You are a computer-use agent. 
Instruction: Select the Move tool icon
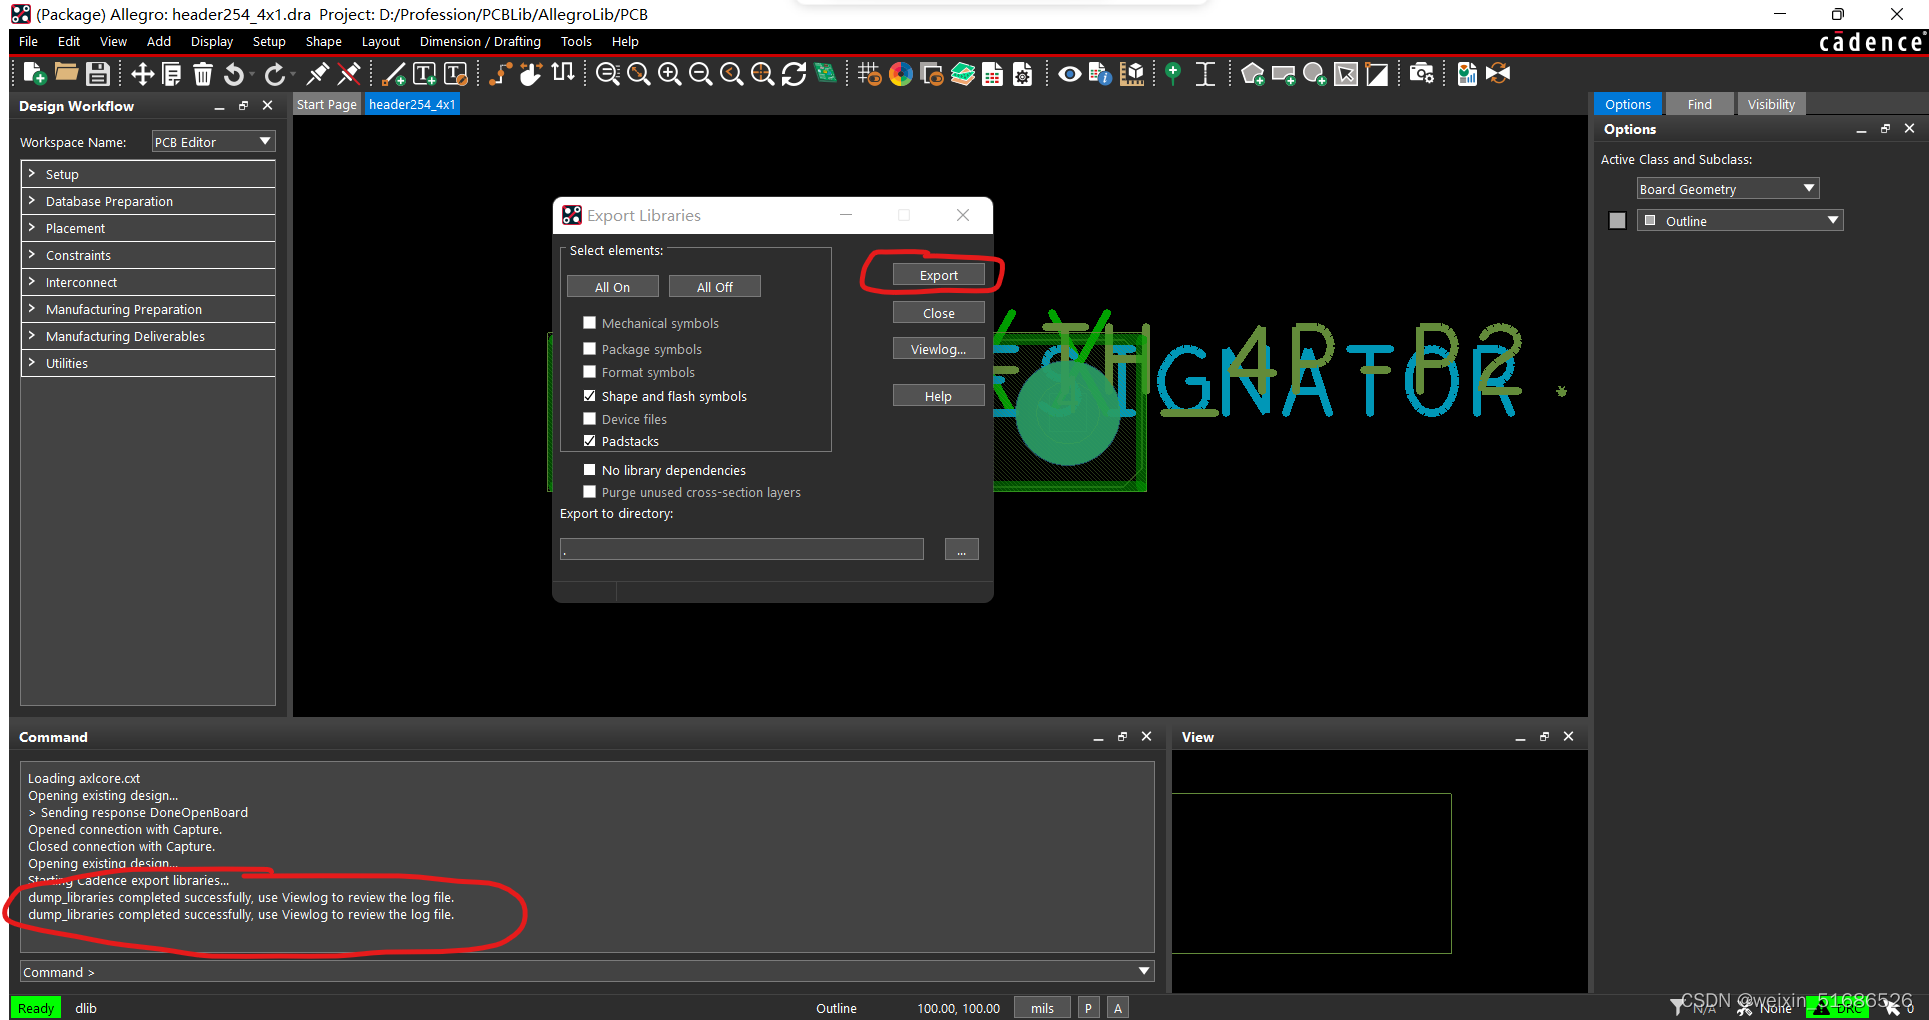click(142, 74)
